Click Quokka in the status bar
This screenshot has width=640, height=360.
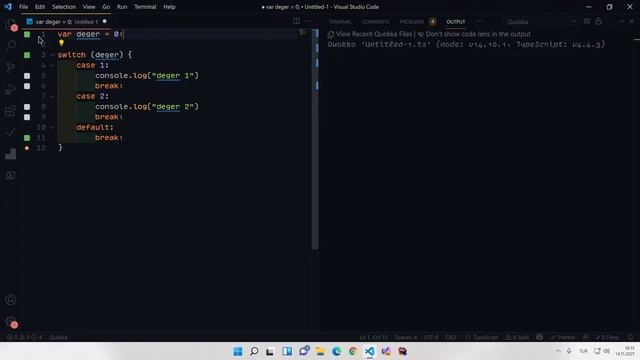point(58,338)
